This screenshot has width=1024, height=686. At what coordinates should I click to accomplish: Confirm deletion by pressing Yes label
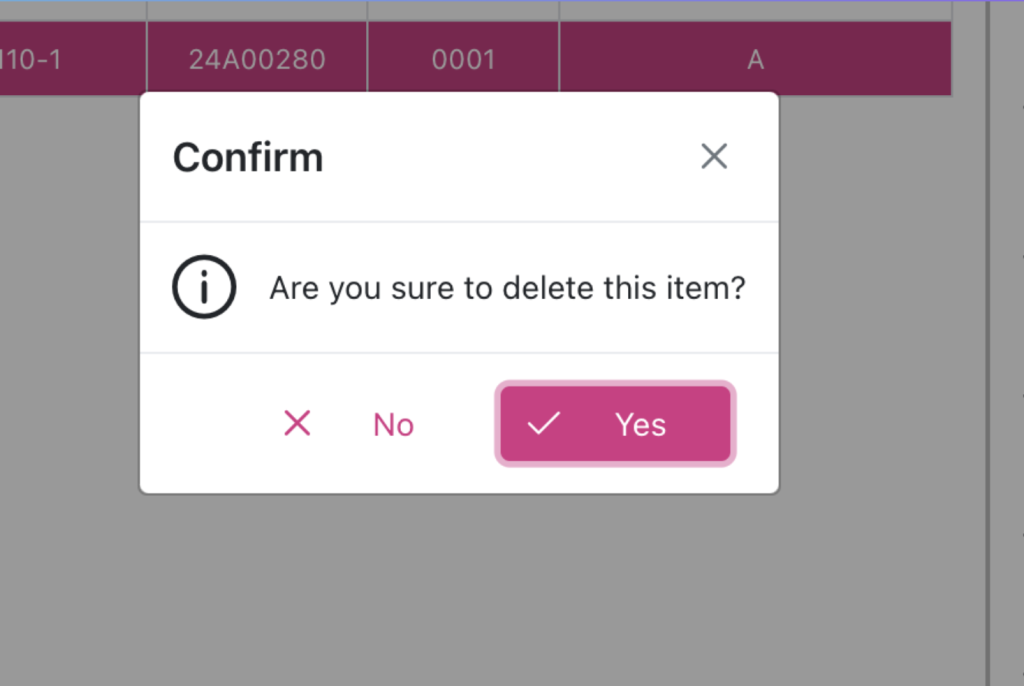click(640, 425)
